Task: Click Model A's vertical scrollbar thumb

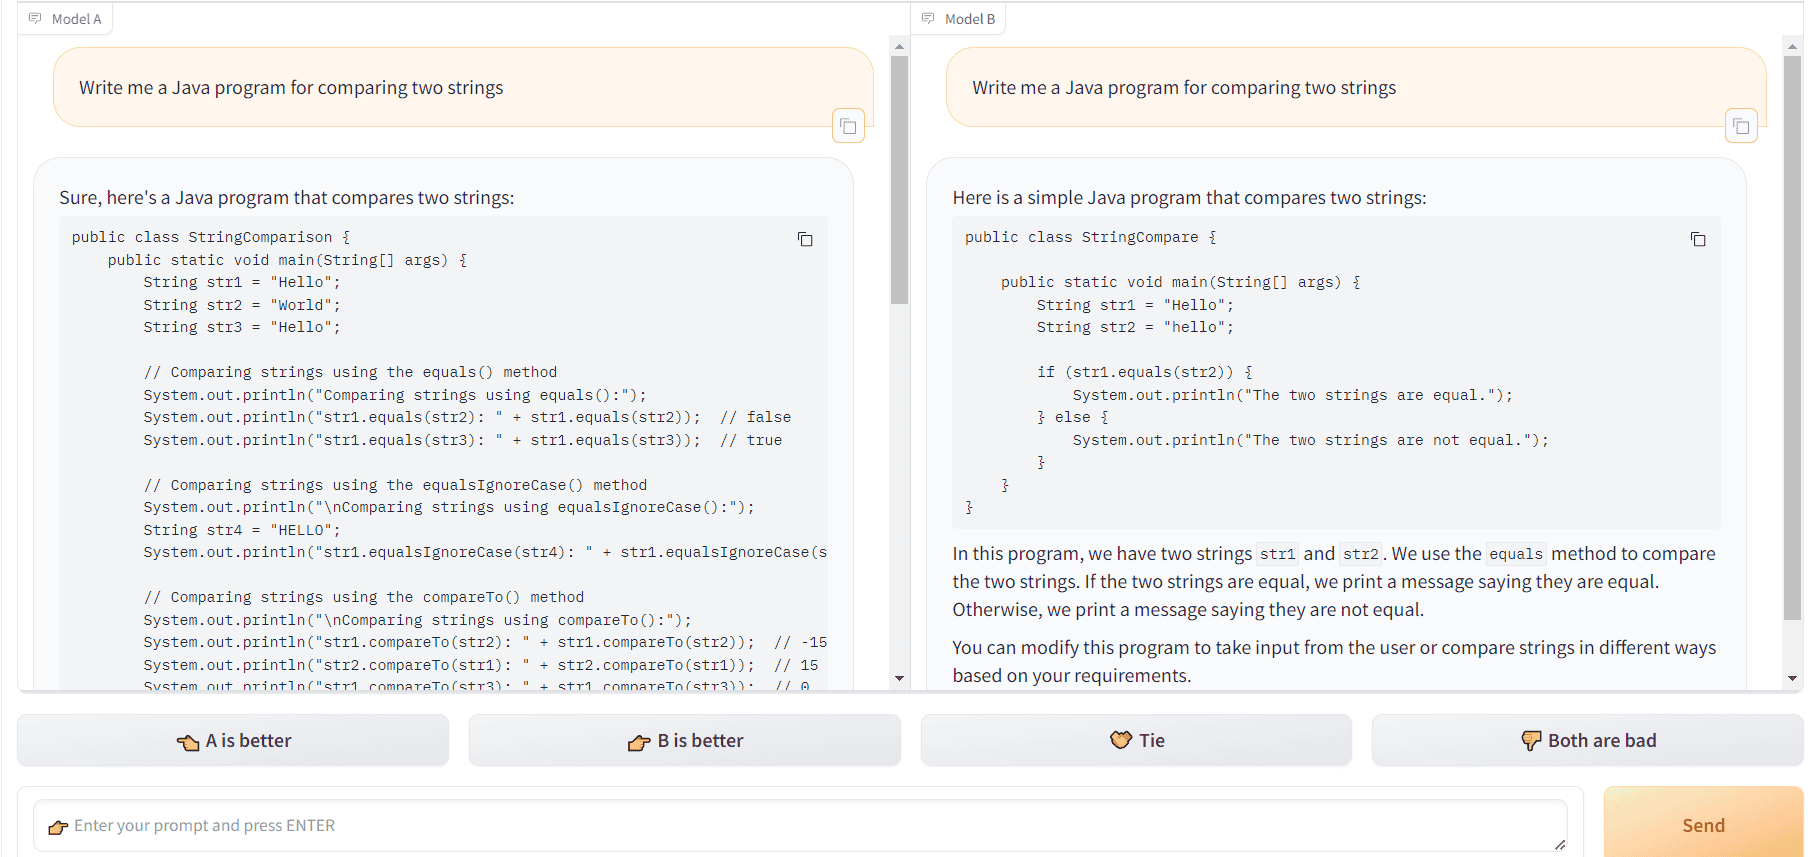Action: (x=899, y=180)
